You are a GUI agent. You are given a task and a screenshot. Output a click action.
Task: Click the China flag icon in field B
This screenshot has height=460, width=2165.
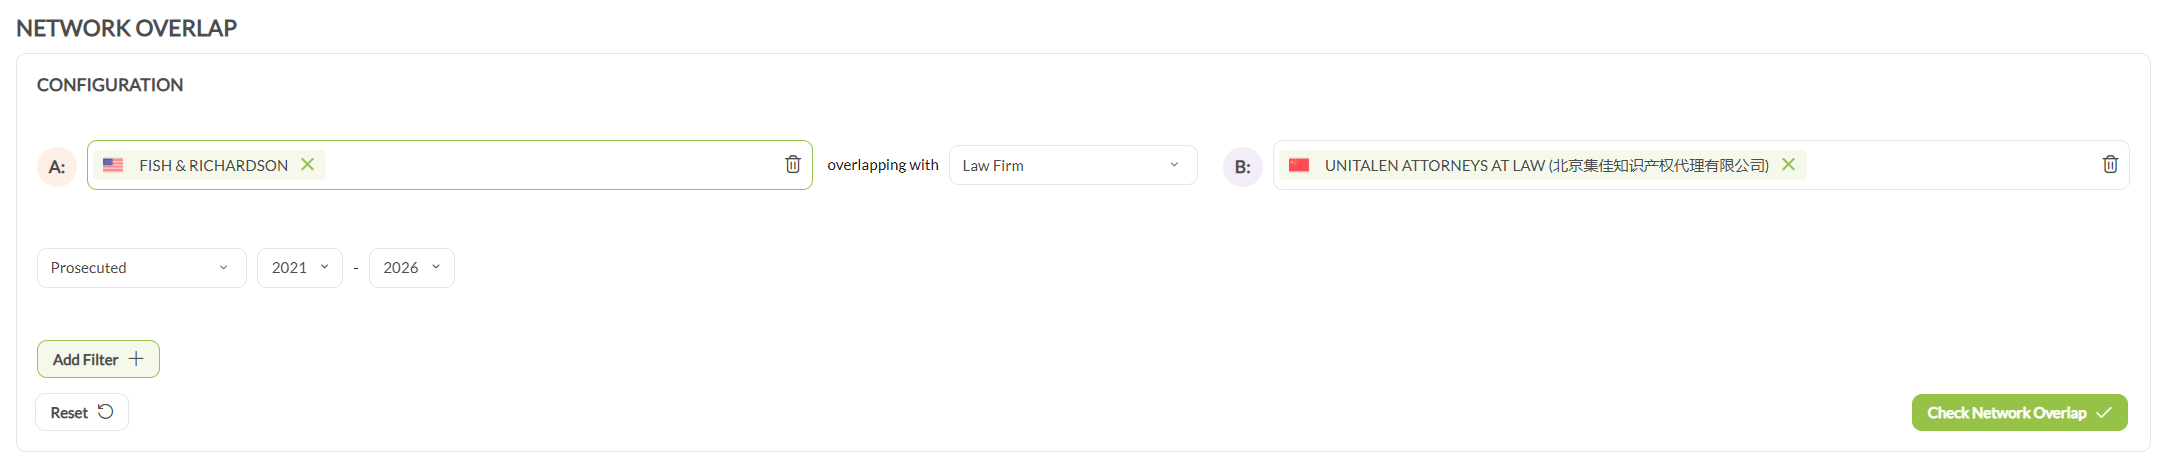click(x=1299, y=165)
